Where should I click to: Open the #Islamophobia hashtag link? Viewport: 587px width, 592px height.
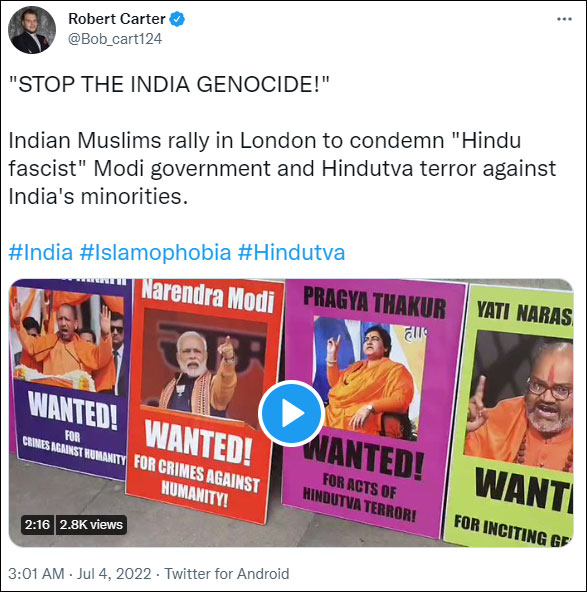pos(155,252)
